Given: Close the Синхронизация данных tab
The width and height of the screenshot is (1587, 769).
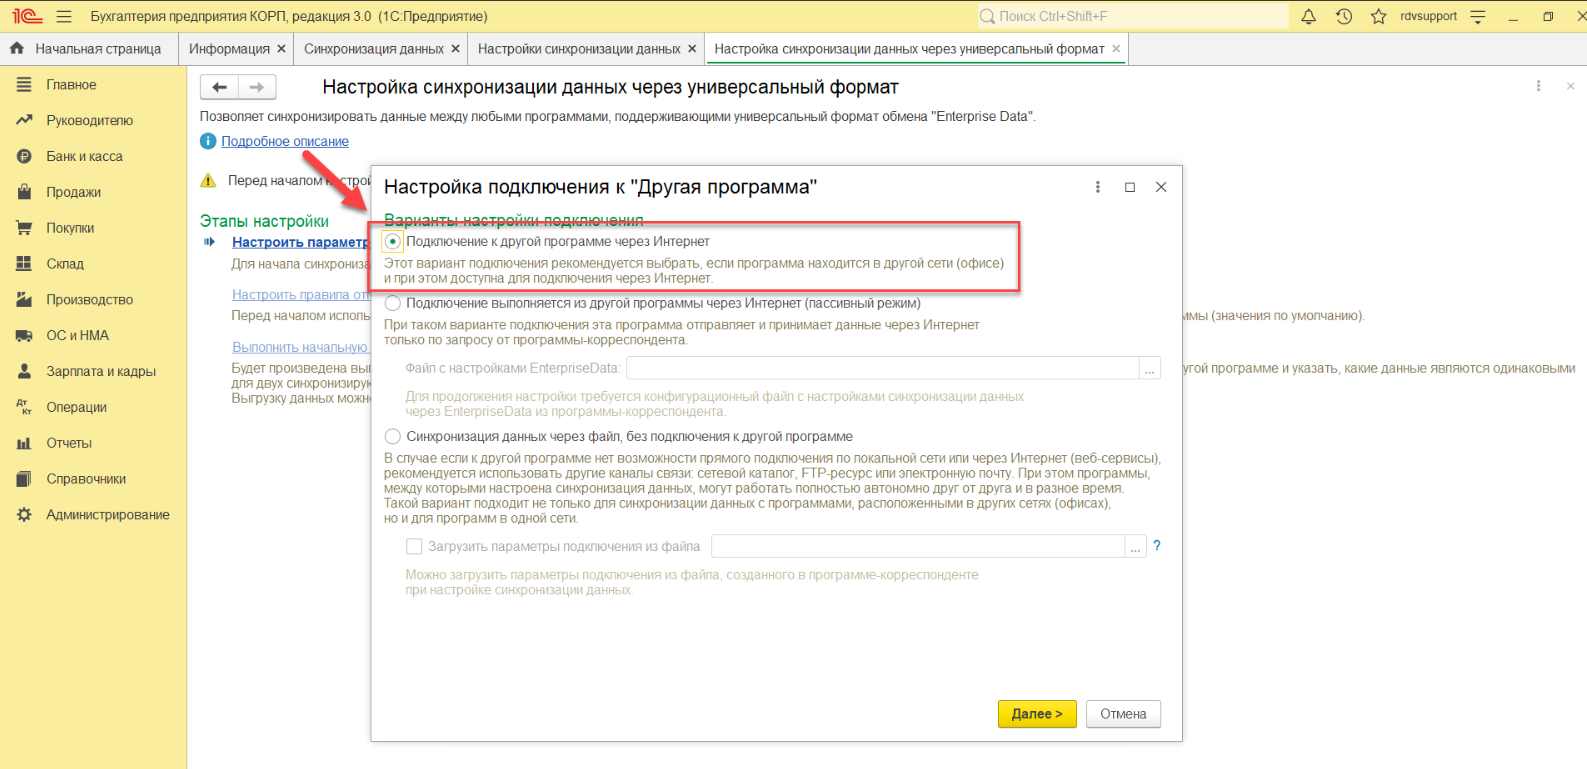Looking at the screenshot, I should click(x=455, y=49).
